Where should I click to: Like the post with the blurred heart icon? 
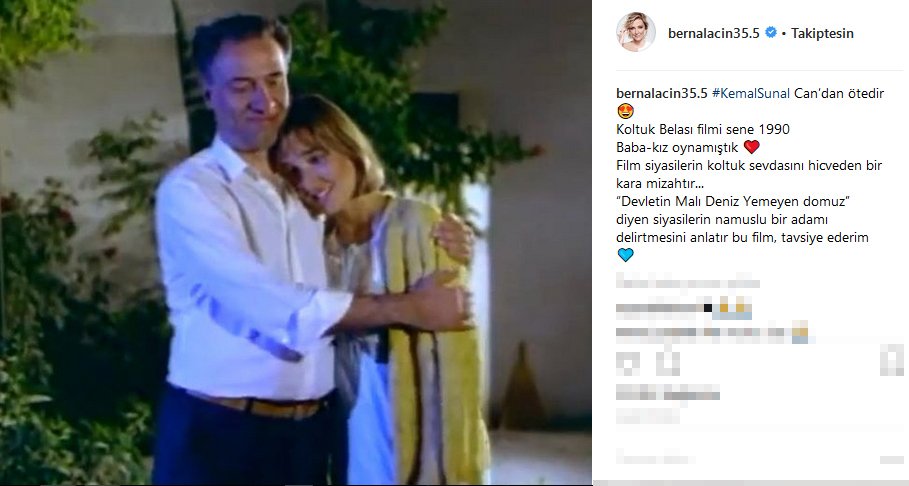click(x=628, y=364)
